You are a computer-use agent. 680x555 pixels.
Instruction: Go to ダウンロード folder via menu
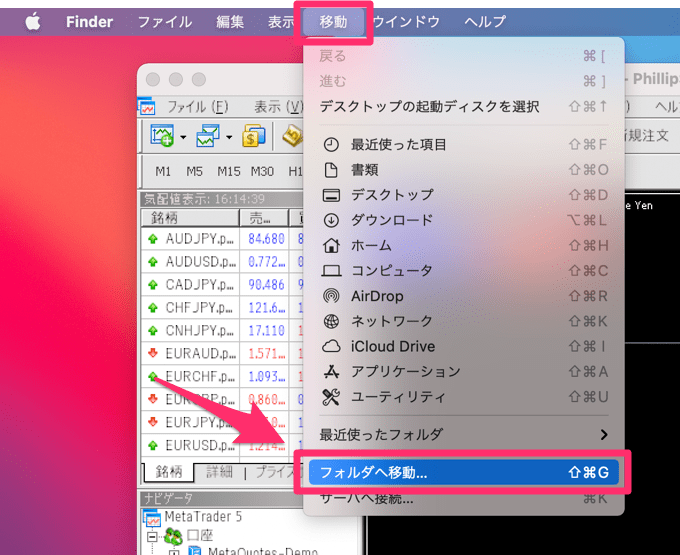click(464, 220)
